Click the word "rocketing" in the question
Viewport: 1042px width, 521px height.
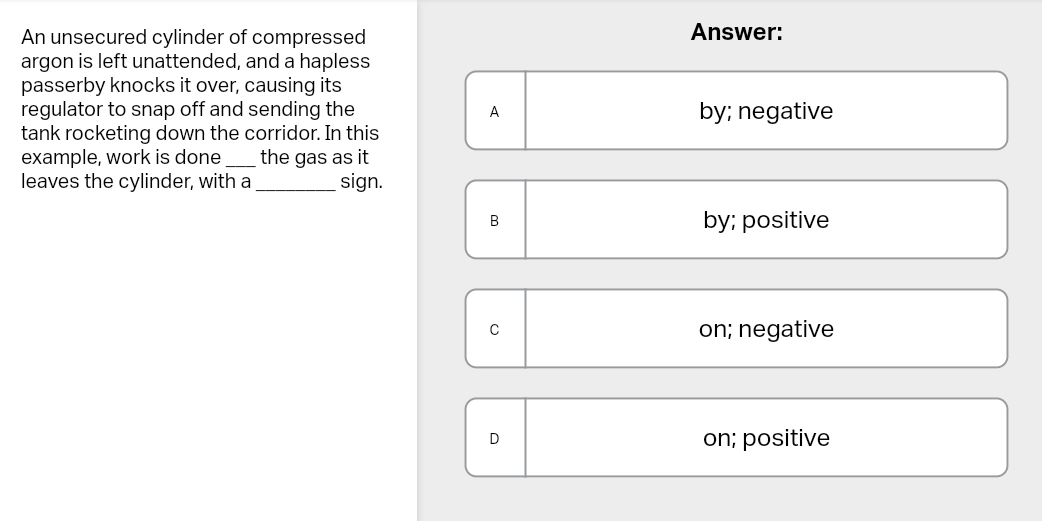click(x=108, y=134)
